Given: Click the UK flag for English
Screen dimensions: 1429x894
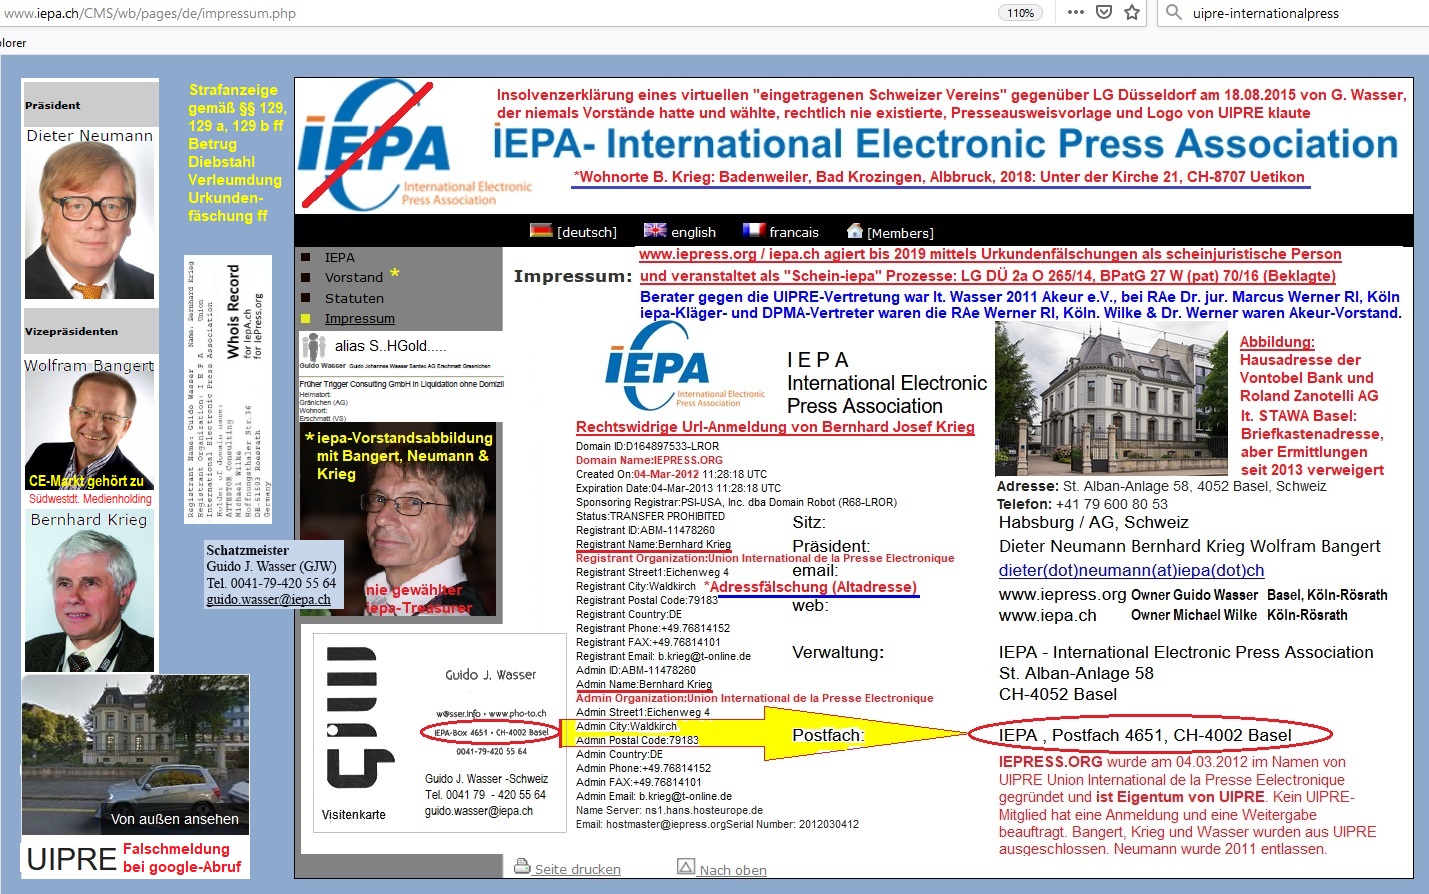Looking at the screenshot, I should pyautogui.click(x=655, y=231).
